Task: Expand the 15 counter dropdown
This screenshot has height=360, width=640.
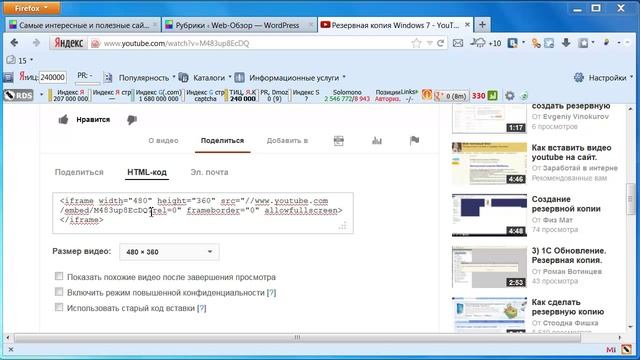Action: coord(31,60)
